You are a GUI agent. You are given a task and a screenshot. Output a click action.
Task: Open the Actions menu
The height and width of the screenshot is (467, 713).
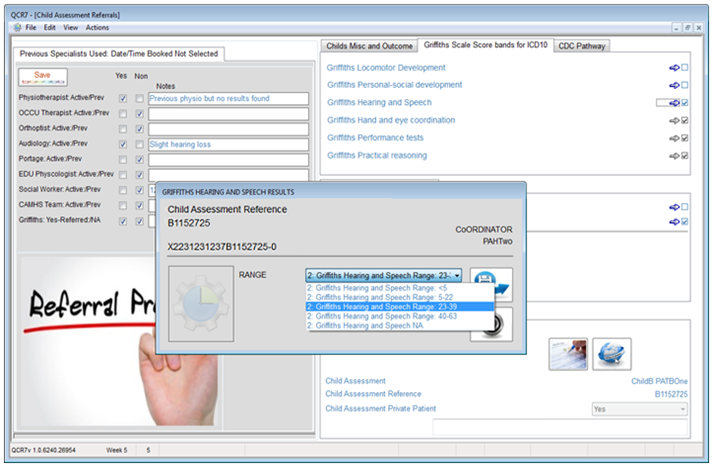(x=97, y=27)
